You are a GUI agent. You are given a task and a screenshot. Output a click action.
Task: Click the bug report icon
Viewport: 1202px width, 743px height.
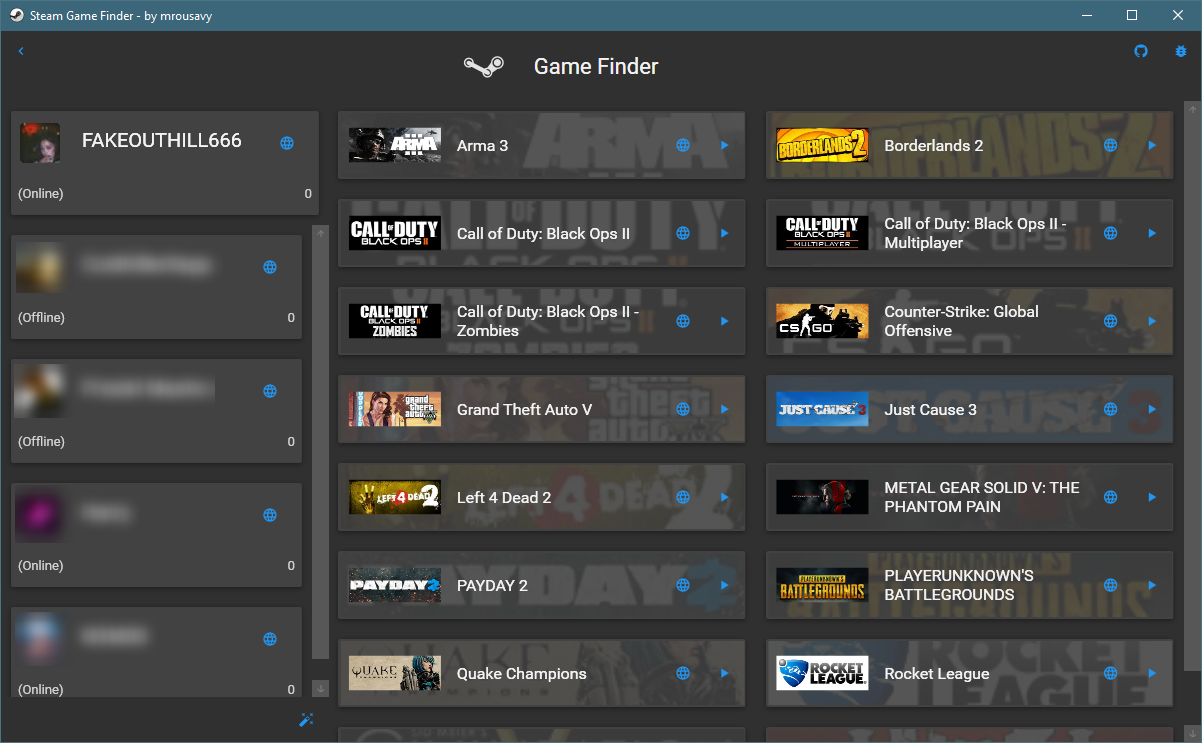click(x=1181, y=51)
